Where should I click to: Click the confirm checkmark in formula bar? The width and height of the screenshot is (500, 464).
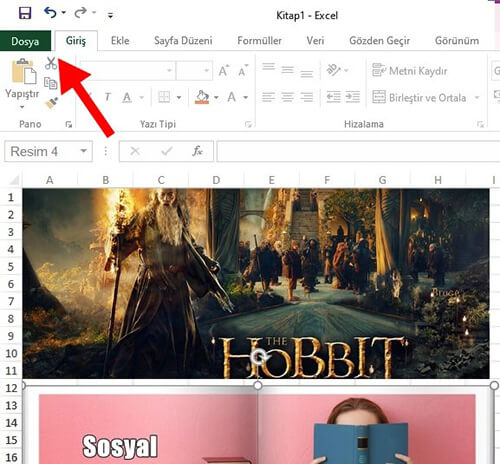pyautogui.click(x=166, y=151)
